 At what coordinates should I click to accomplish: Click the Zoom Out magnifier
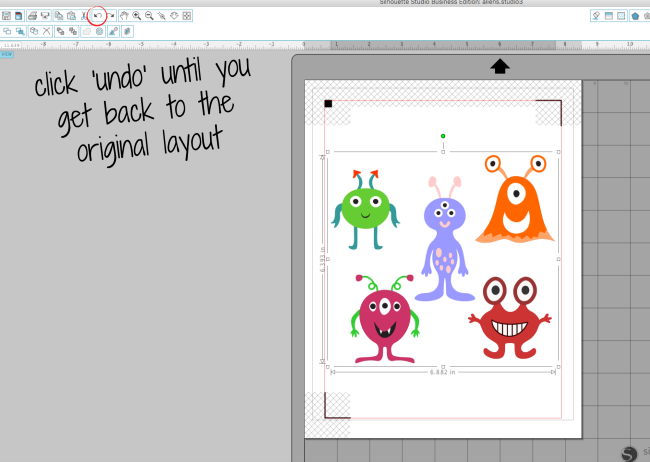point(149,16)
